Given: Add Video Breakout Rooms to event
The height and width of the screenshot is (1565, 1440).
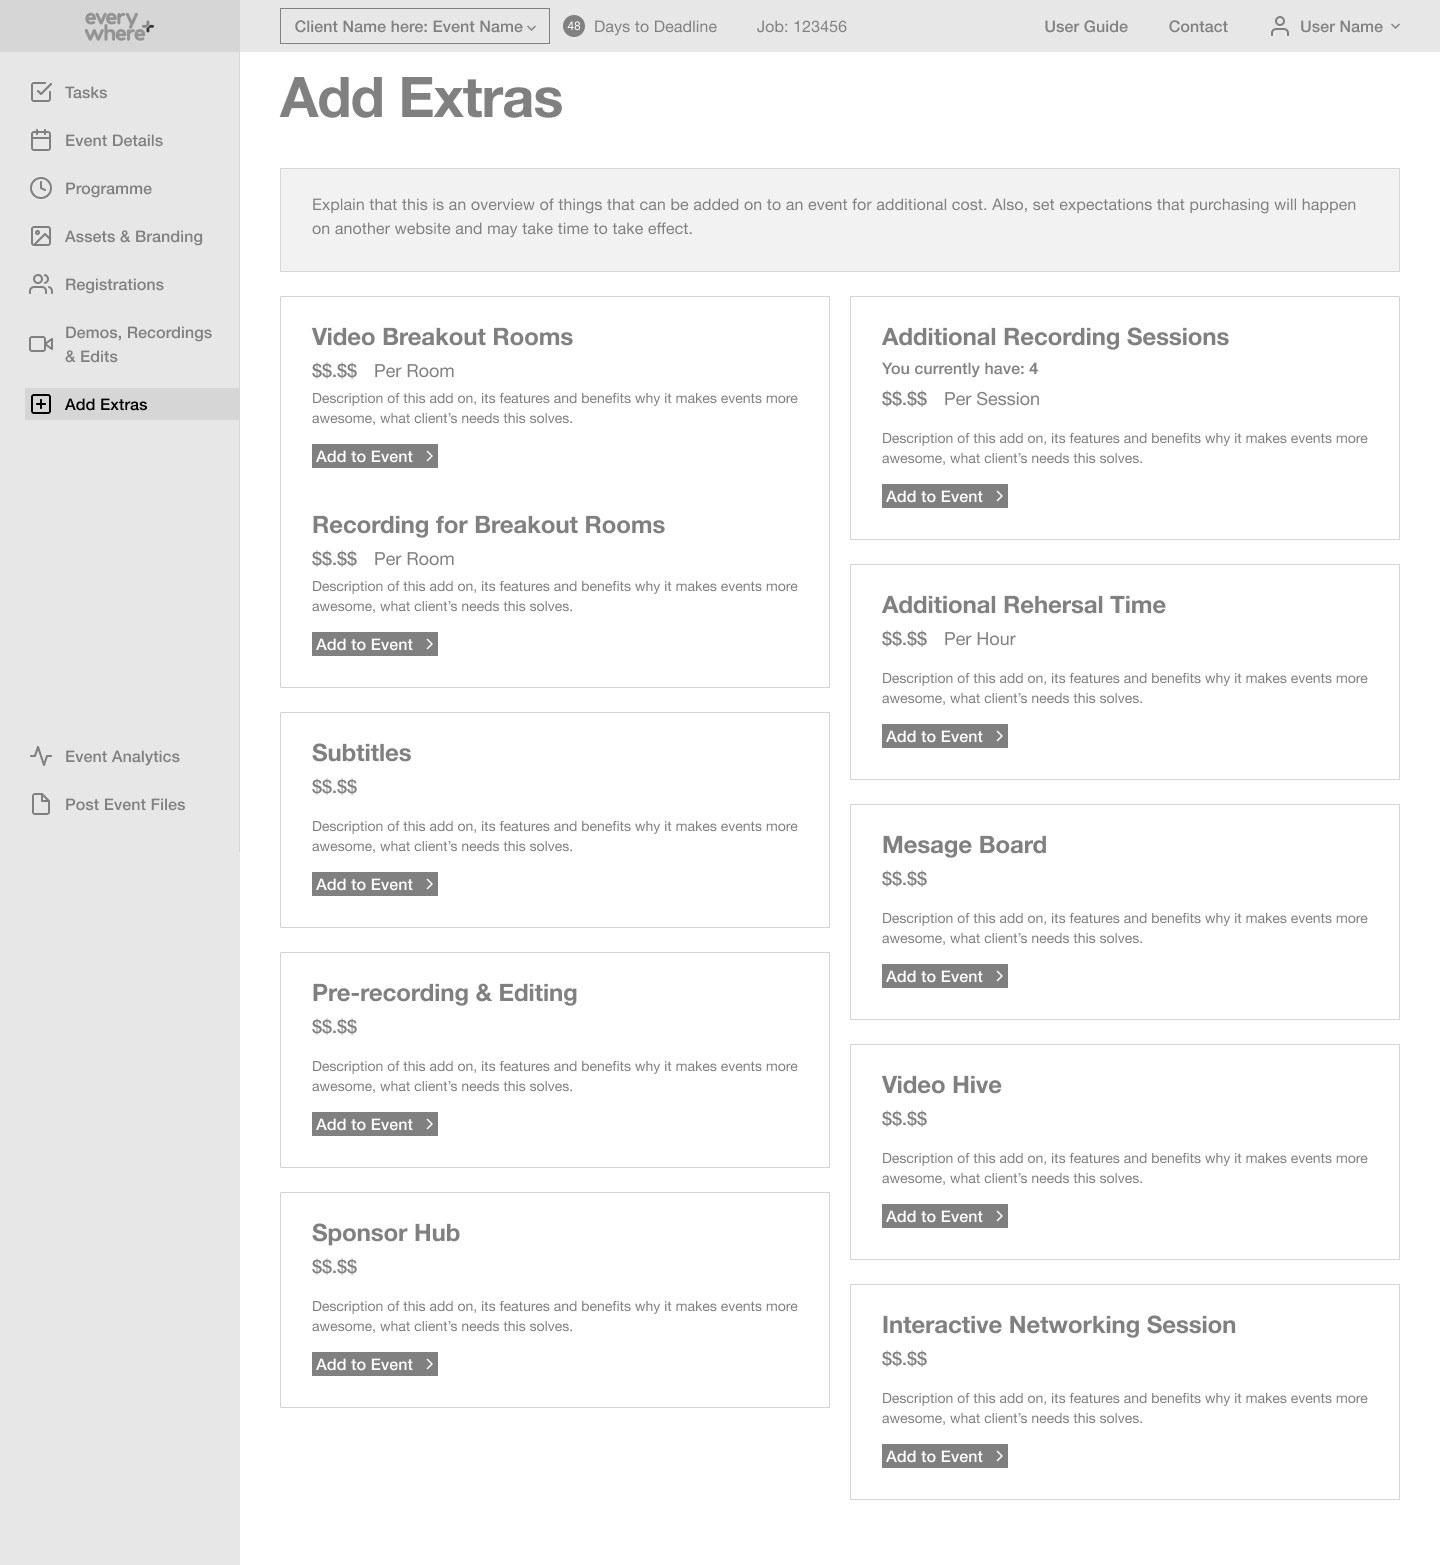Looking at the screenshot, I should (x=375, y=456).
